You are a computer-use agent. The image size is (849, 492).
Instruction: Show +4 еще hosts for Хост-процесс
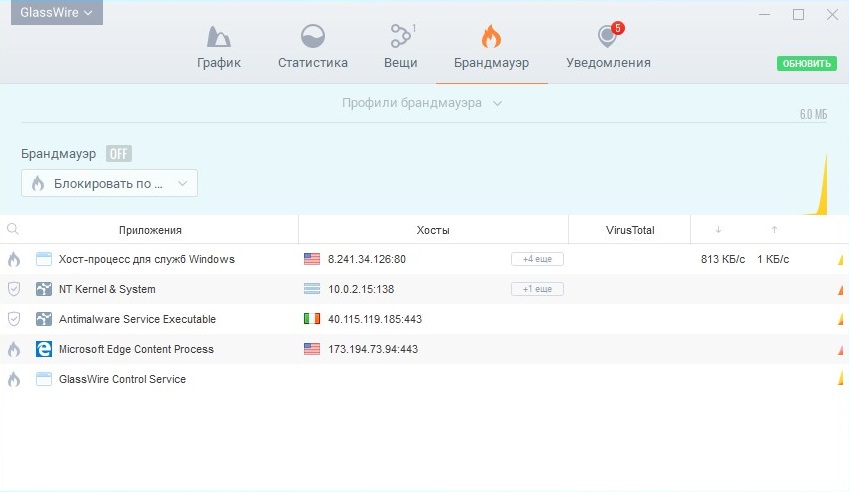coord(537,259)
